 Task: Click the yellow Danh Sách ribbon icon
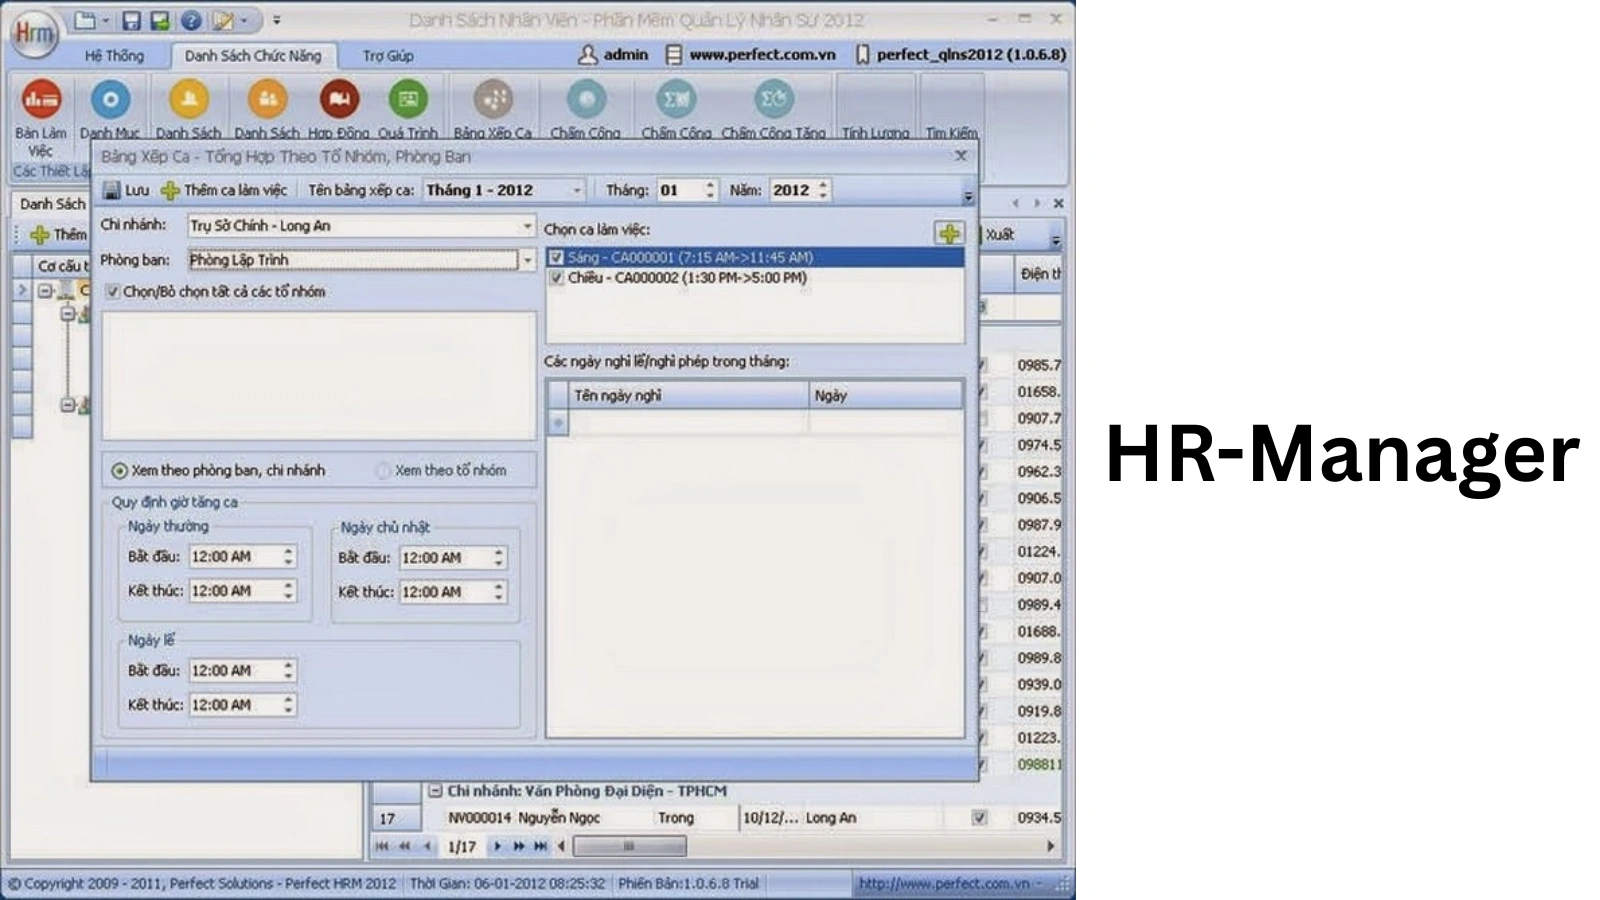(188, 99)
